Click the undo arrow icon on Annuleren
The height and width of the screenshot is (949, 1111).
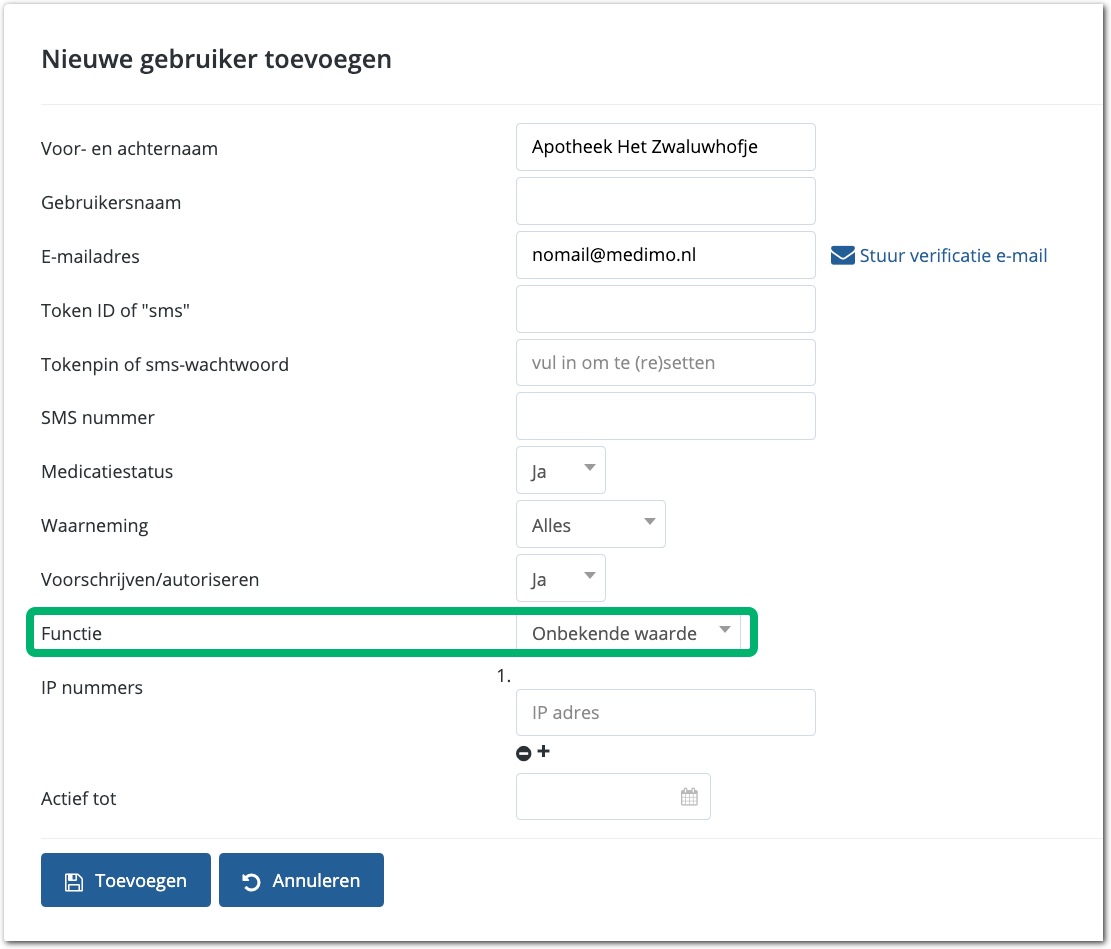click(251, 881)
